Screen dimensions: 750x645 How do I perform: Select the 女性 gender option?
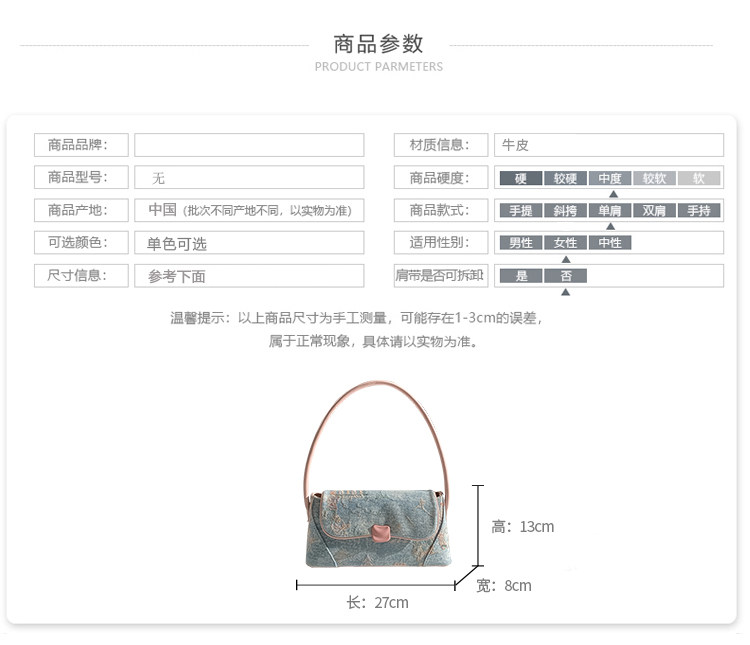(565, 243)
